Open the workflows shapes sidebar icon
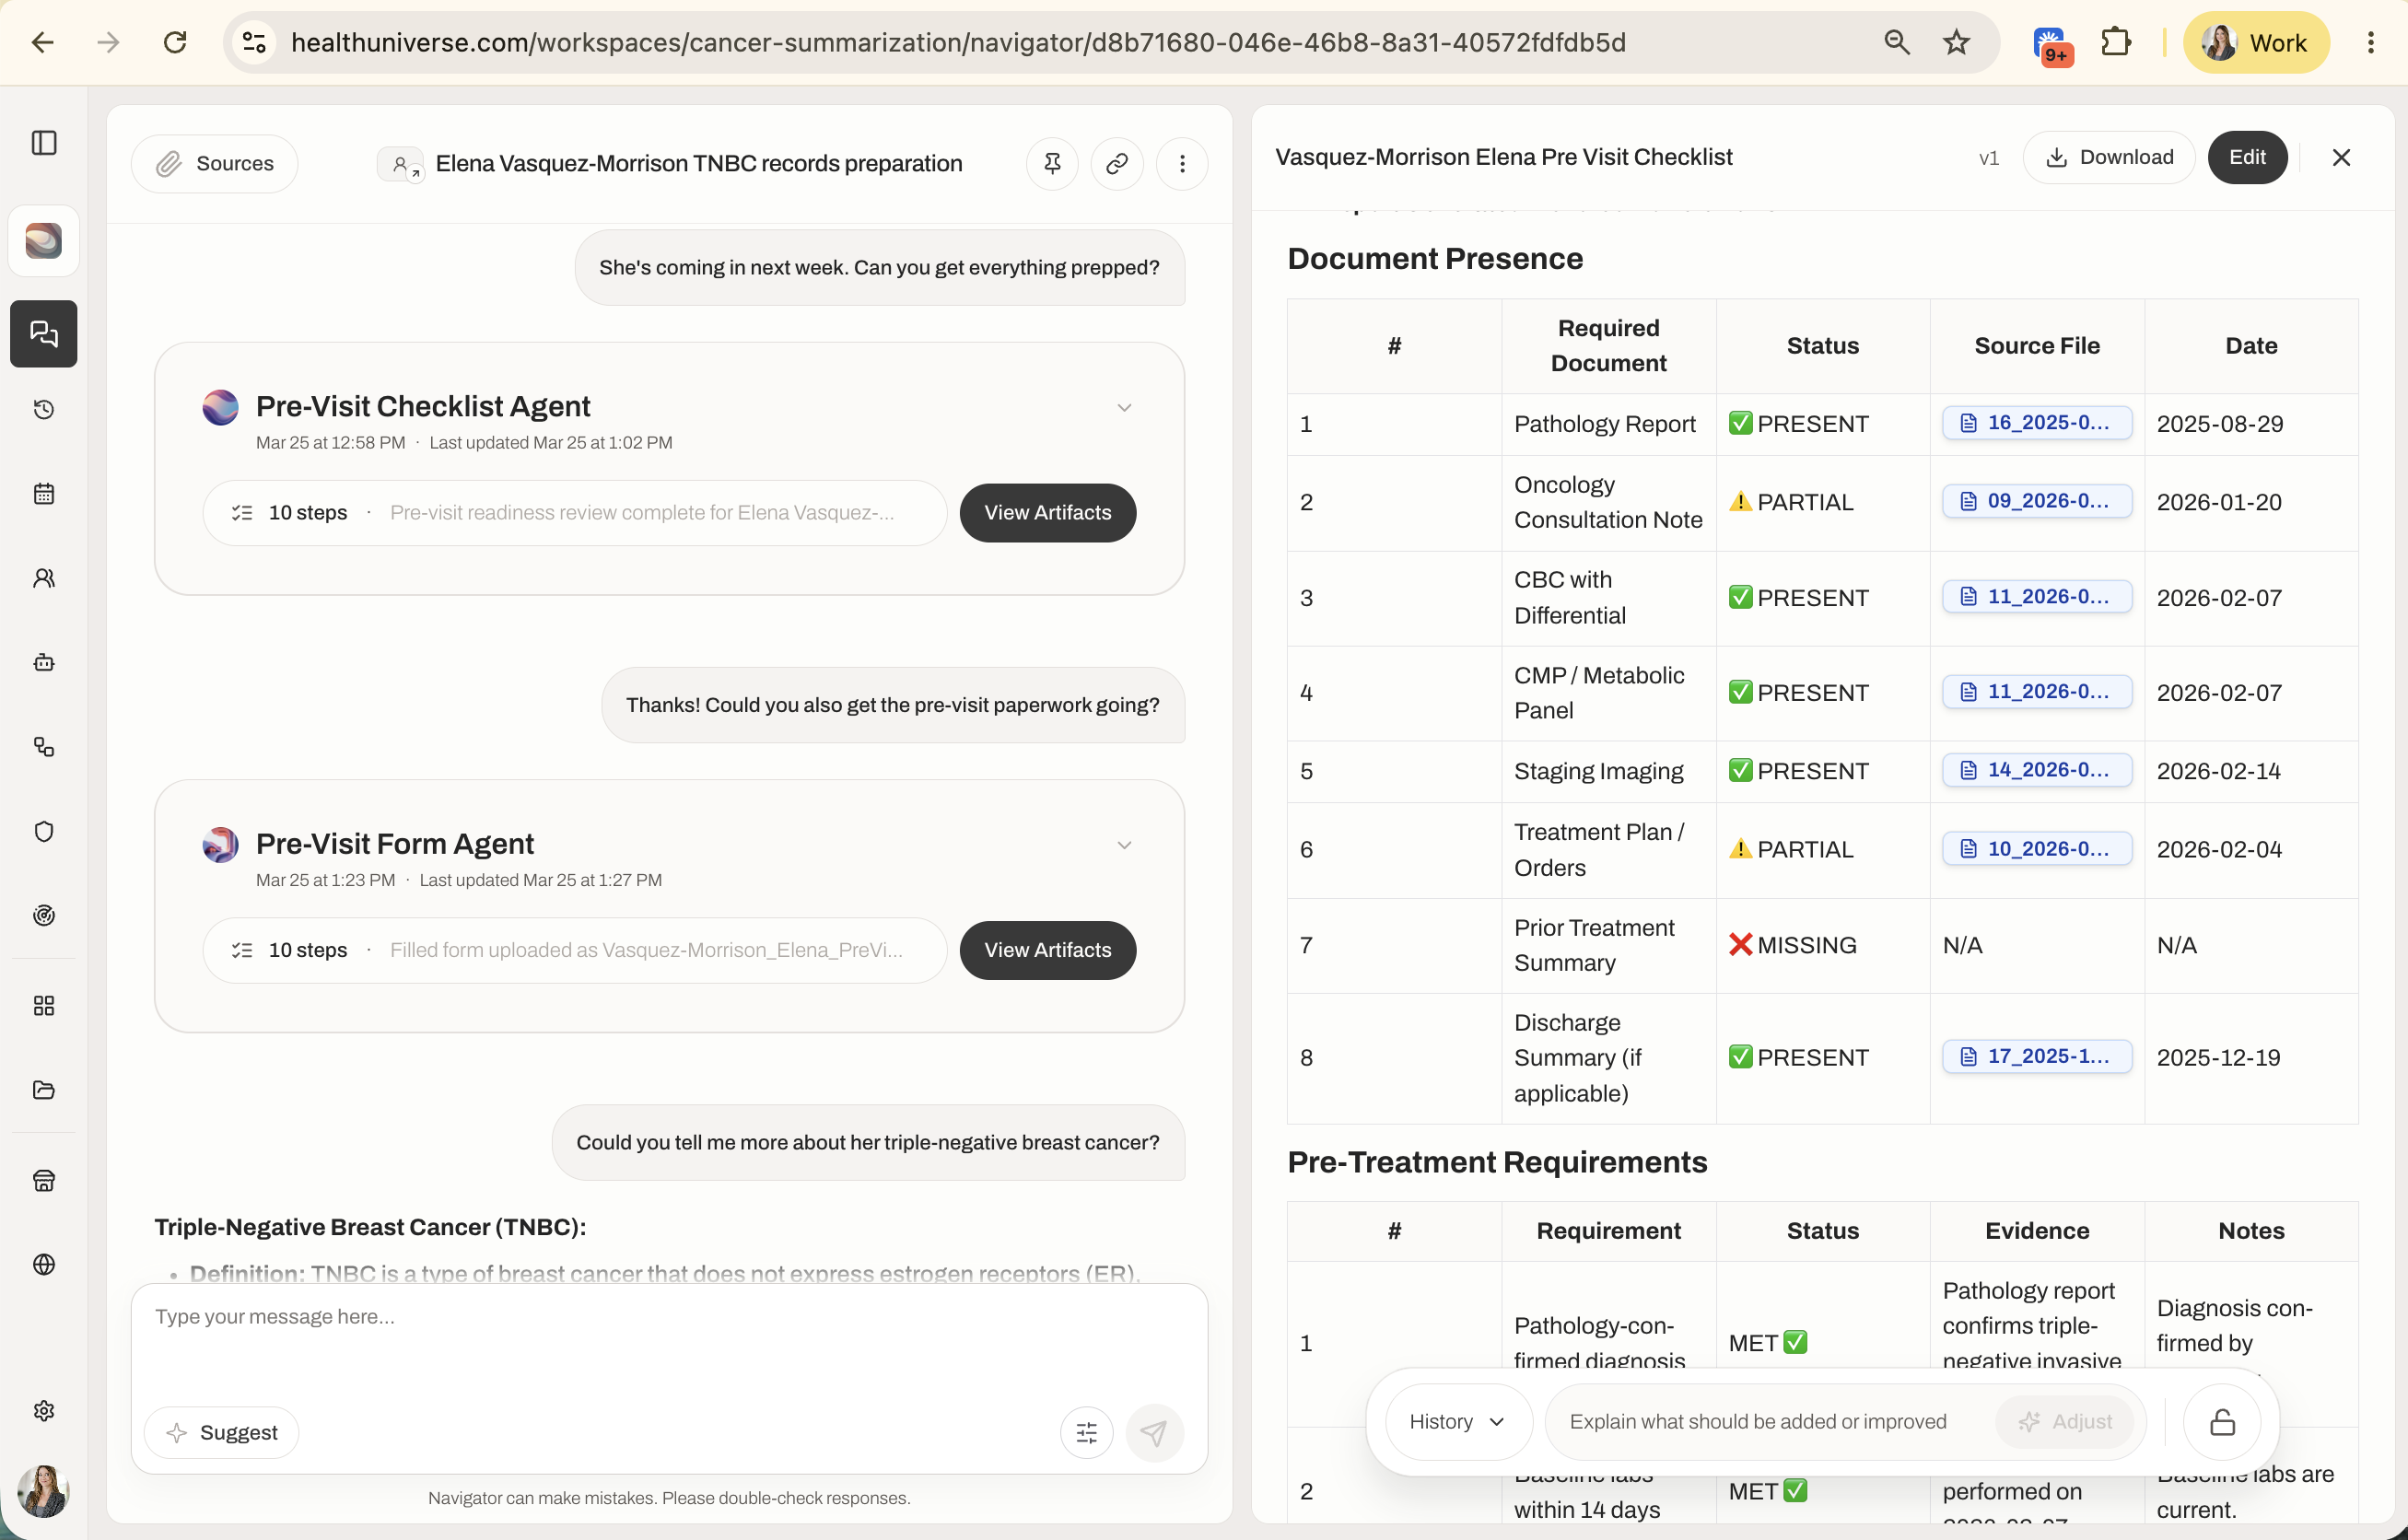This screenshot has height=1540, width=2408. (x=44, y=747)
